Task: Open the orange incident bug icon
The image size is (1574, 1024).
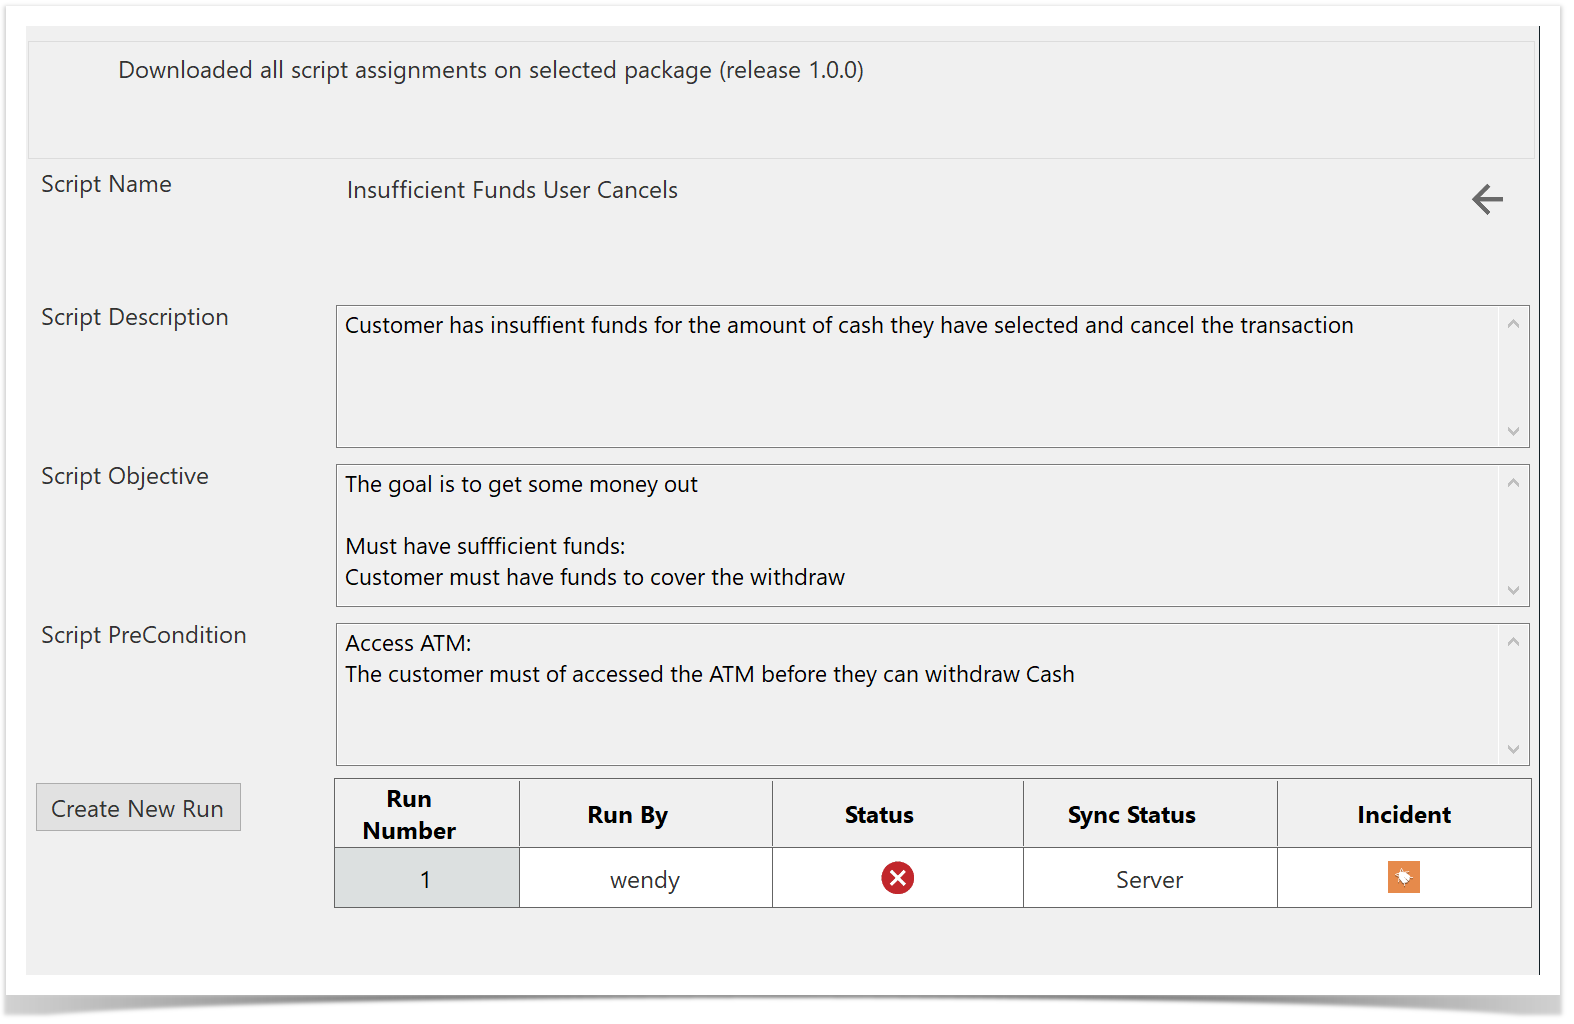Action: [x=1403, y=877]
